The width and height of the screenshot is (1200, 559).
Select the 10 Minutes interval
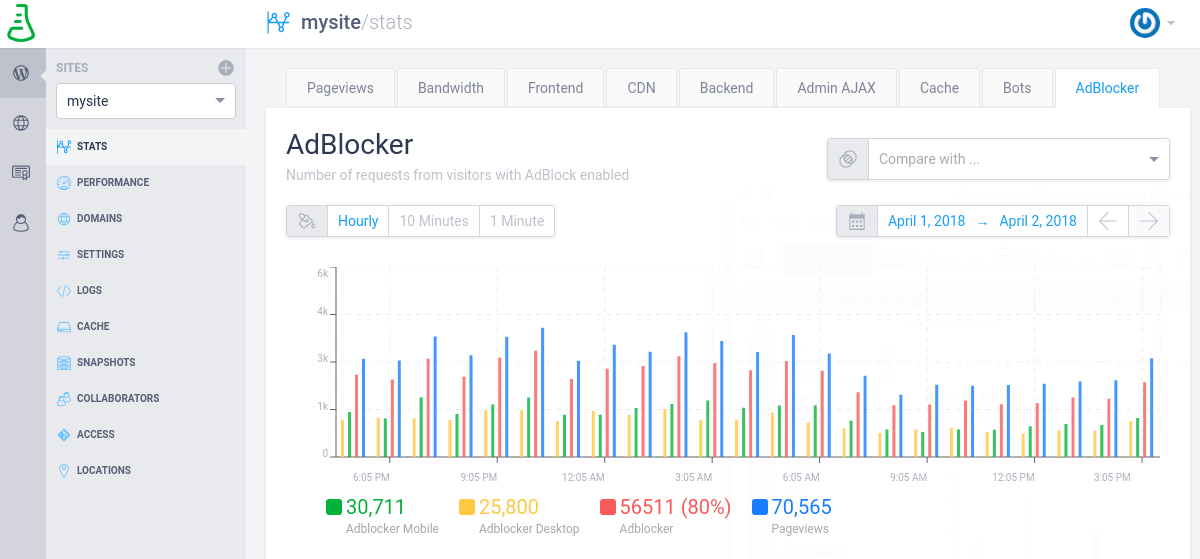434,221
